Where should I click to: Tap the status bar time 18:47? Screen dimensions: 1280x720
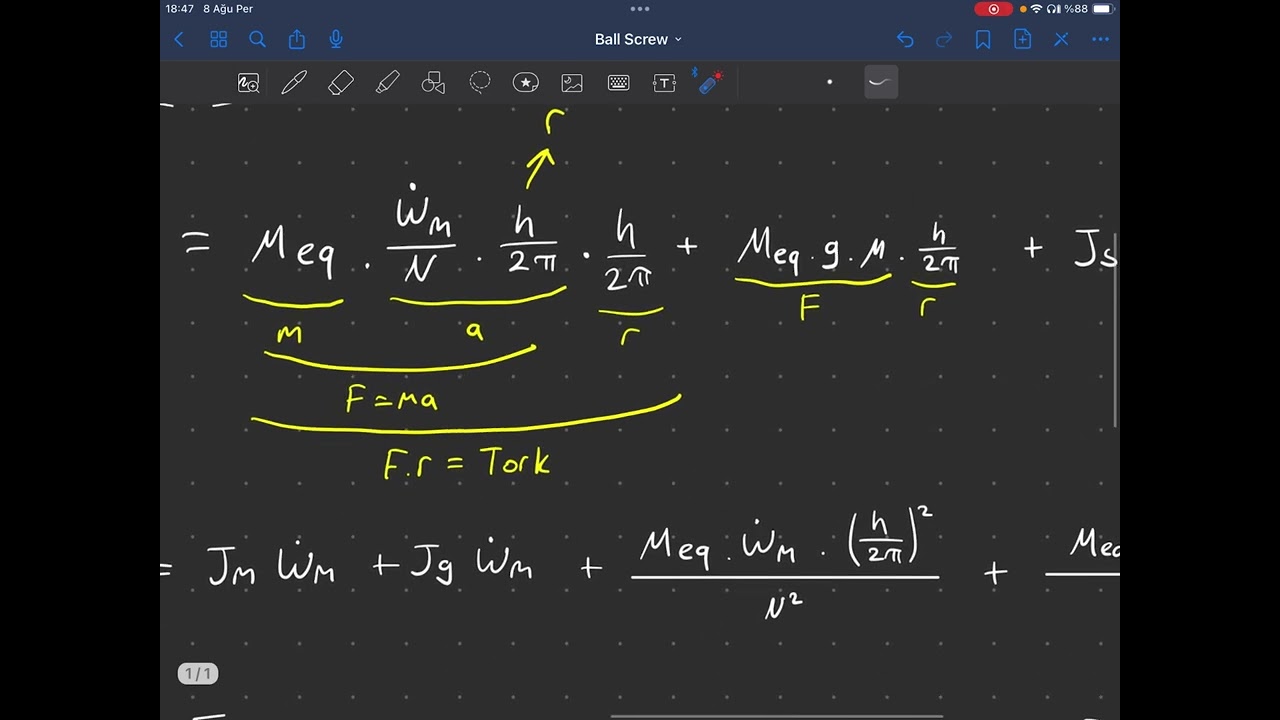[180, 9]
